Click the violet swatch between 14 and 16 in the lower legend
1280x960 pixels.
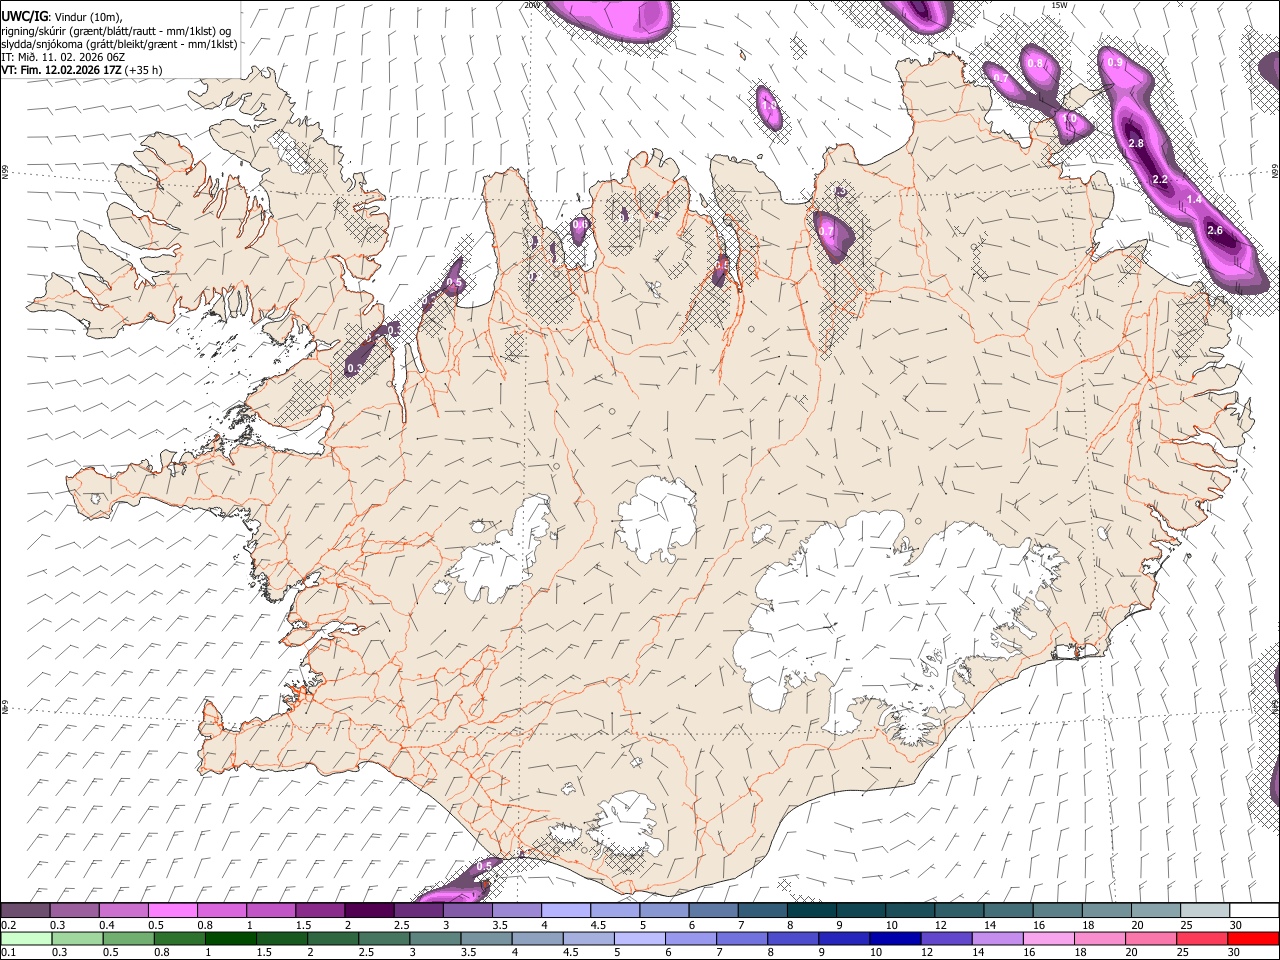click(x=997, y=938)
